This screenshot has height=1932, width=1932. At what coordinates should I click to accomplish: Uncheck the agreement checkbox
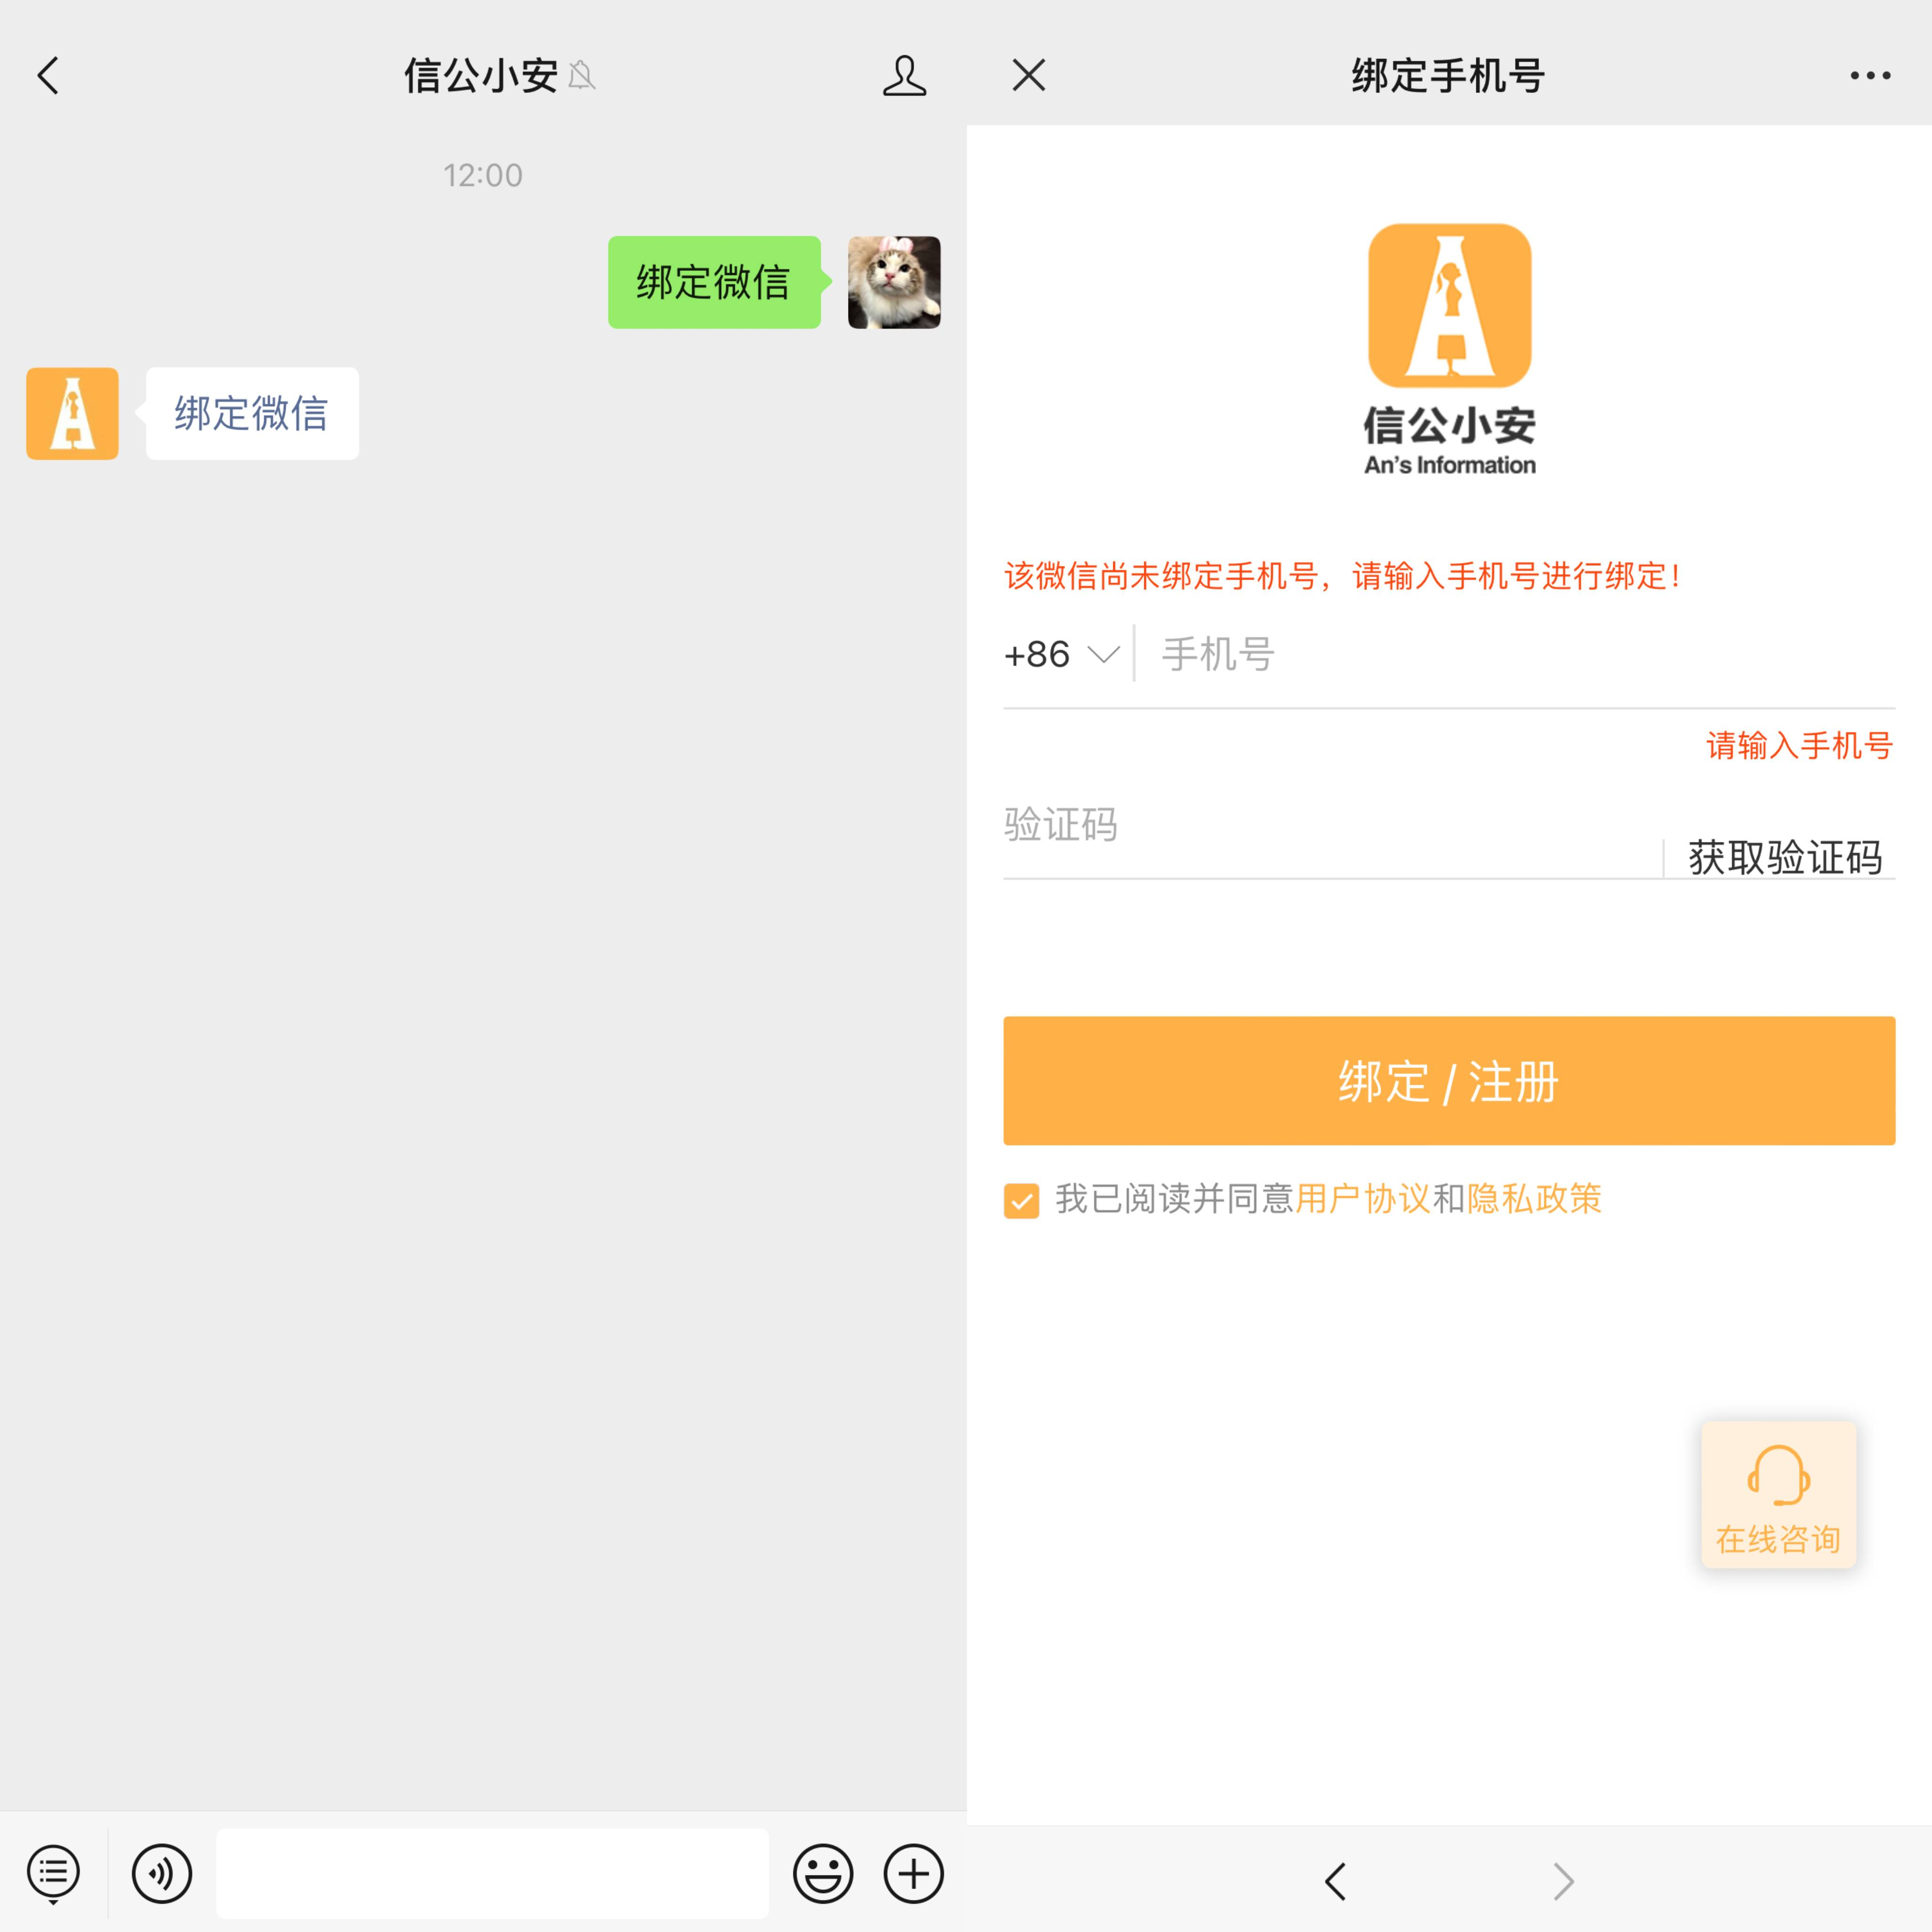pyautogui.click(x=1021, y=1200)
